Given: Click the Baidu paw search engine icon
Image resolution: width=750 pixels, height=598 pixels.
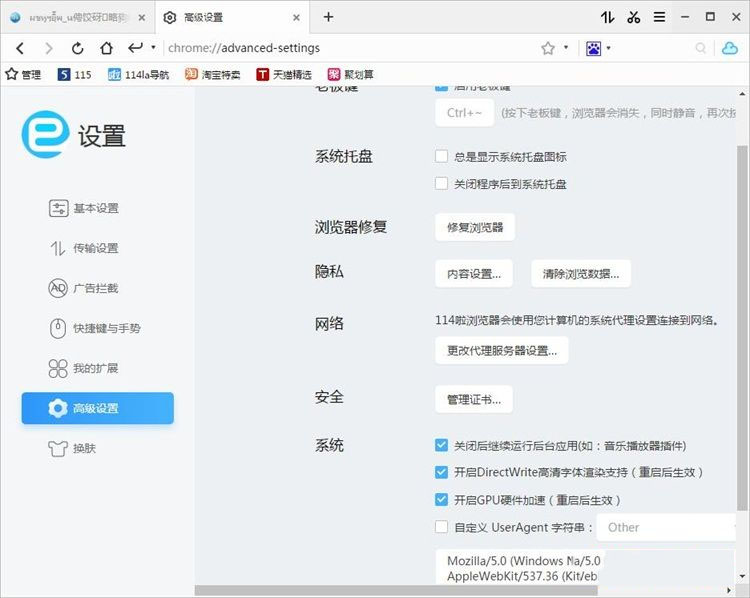Looking at the screenshot, I should (x=594, y=48).
